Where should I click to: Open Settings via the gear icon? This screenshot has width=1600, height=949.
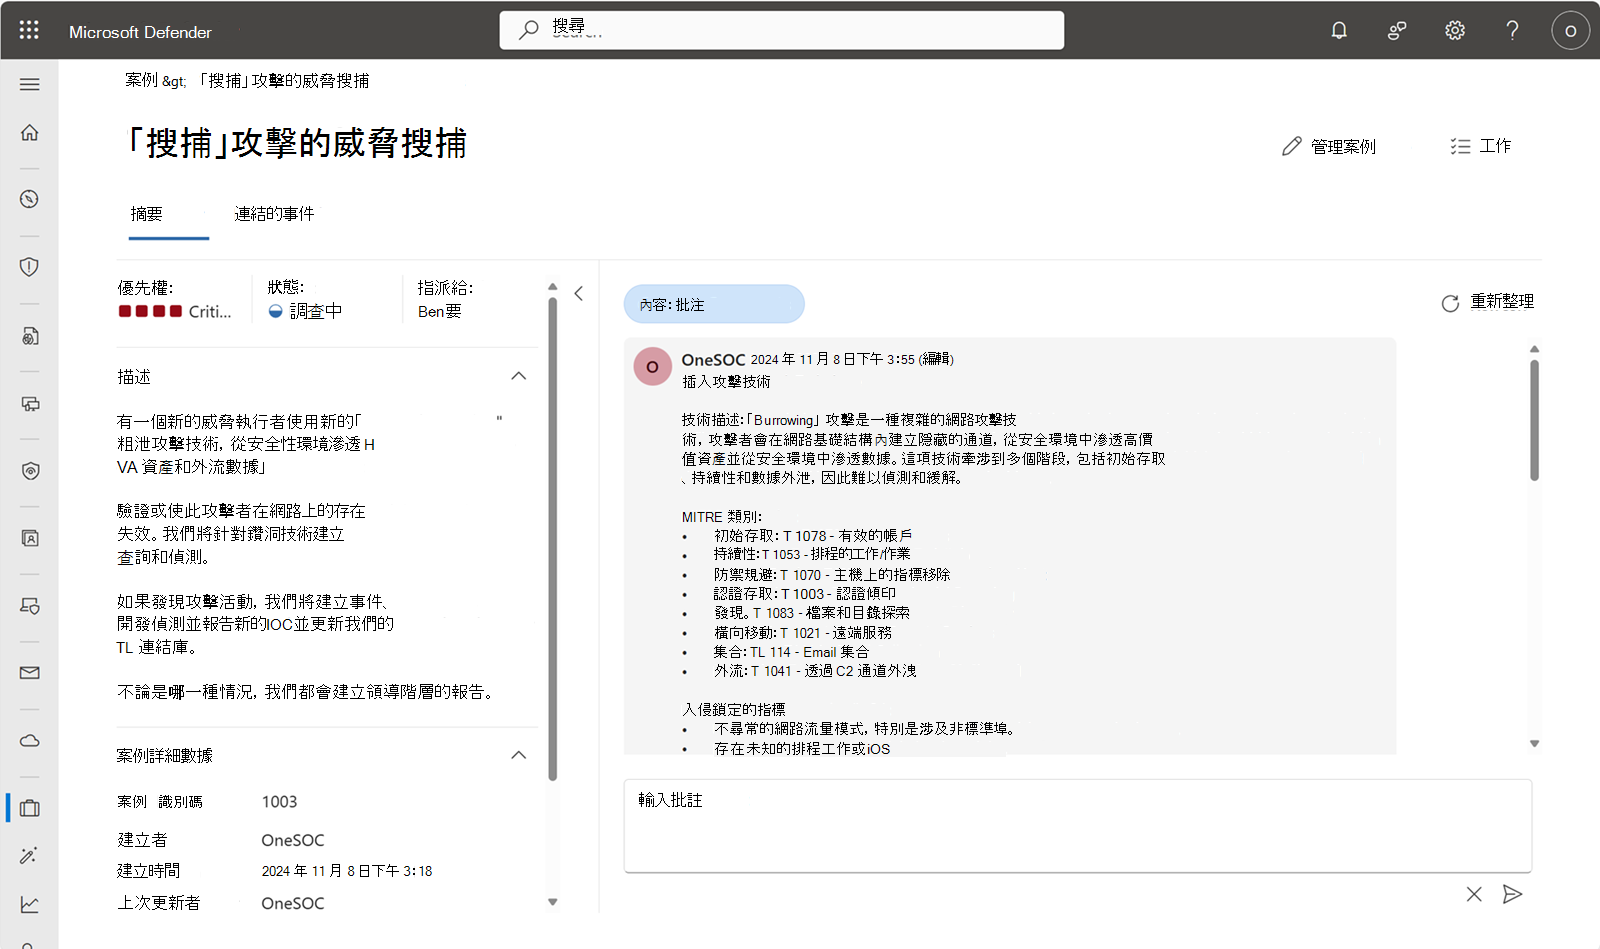pyautogui.click(x=1453, y=30)
